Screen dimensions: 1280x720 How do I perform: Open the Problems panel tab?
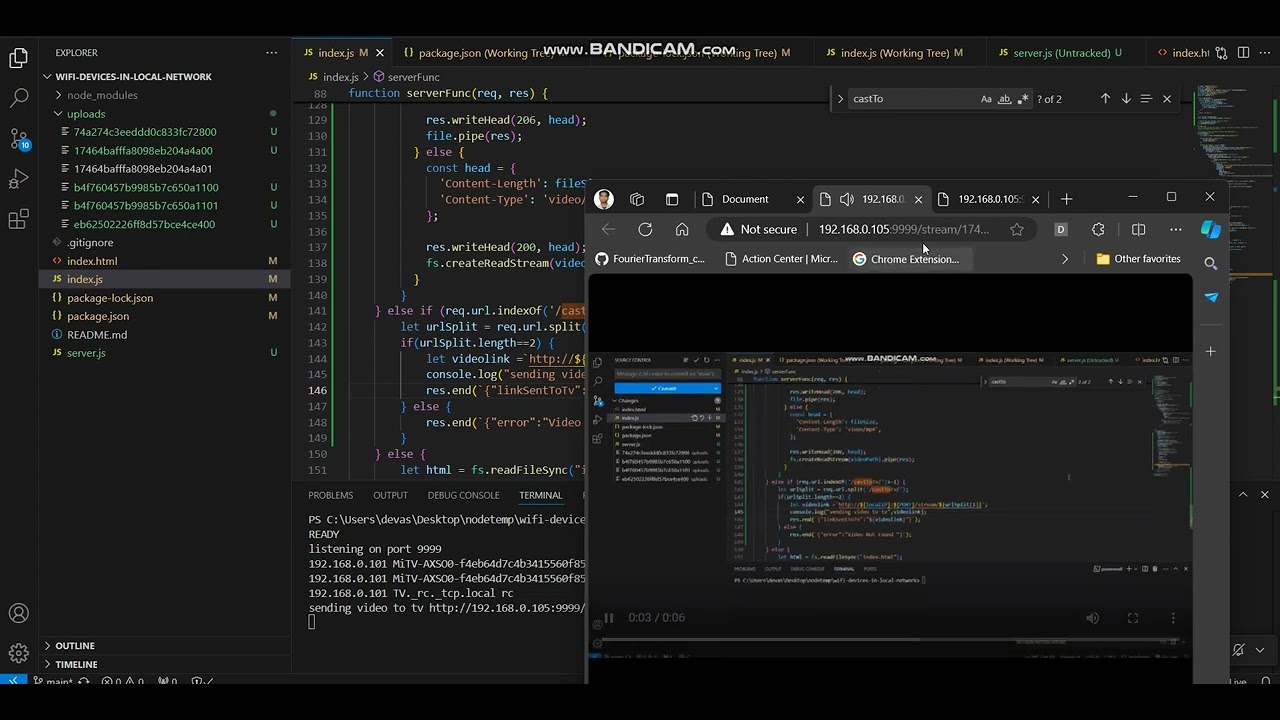coord(330,495)
